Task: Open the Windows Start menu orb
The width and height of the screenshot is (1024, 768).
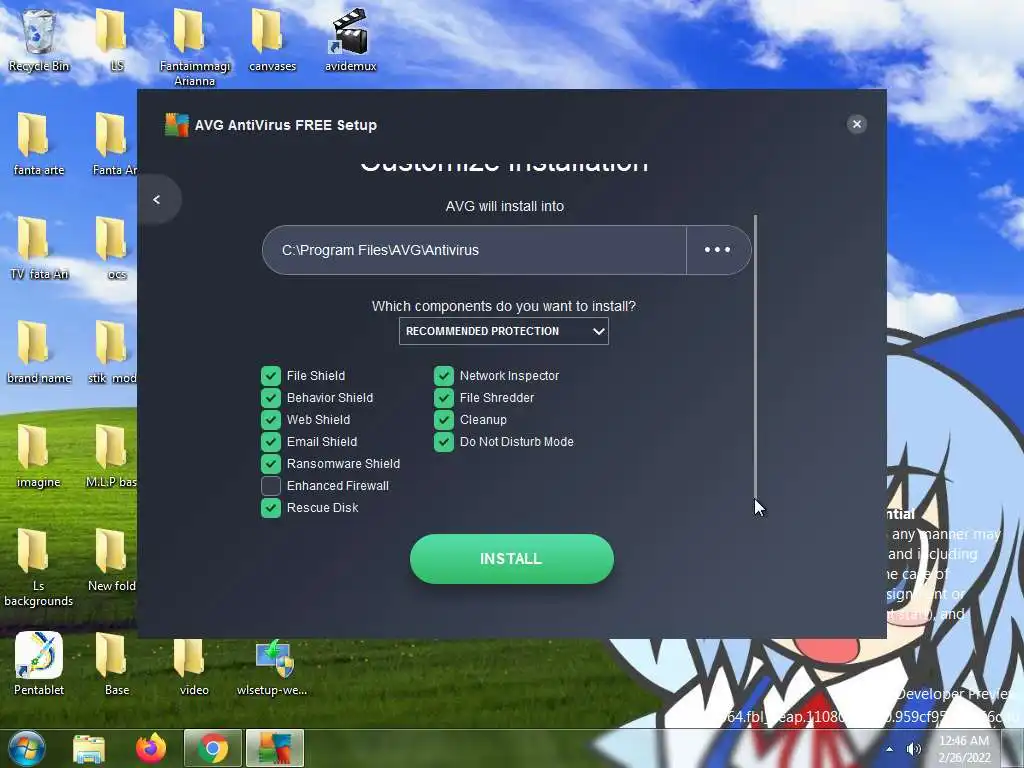Action: point(27,748)
